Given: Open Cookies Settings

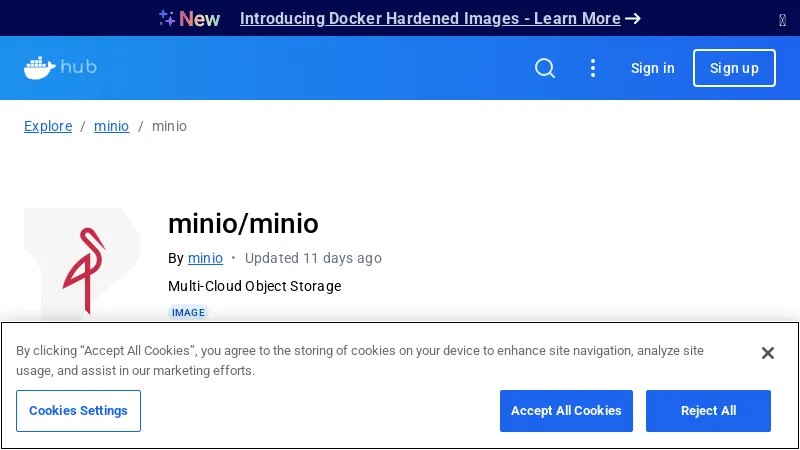Looking at the screenshot, I should point(78,411).
